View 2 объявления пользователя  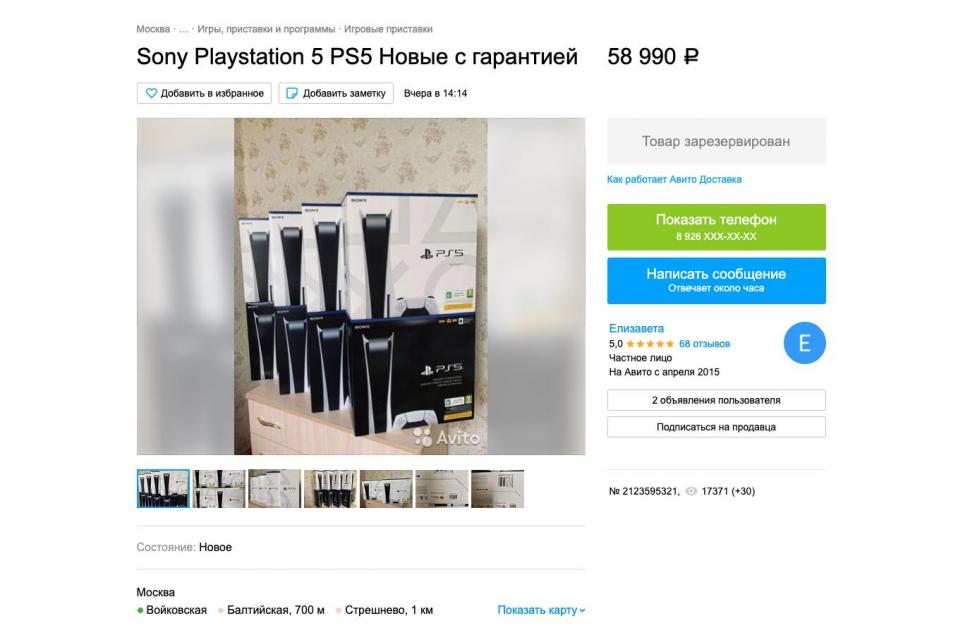click(x=716, y=400)
